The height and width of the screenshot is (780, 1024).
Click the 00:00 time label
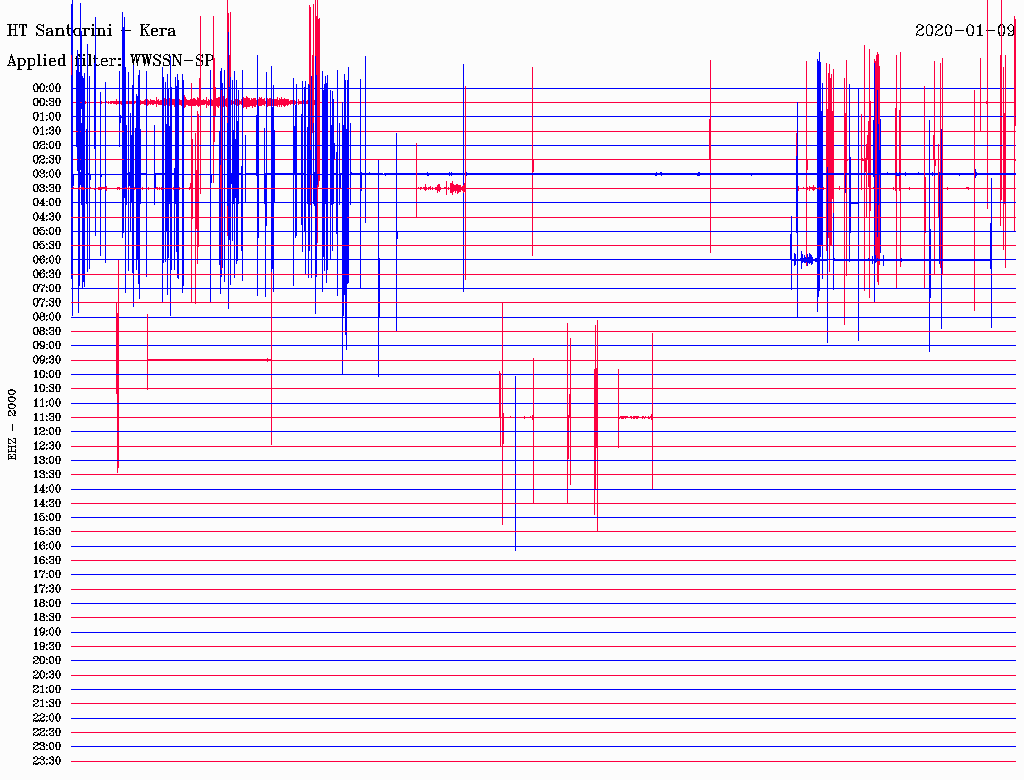(x=47, y=88)
